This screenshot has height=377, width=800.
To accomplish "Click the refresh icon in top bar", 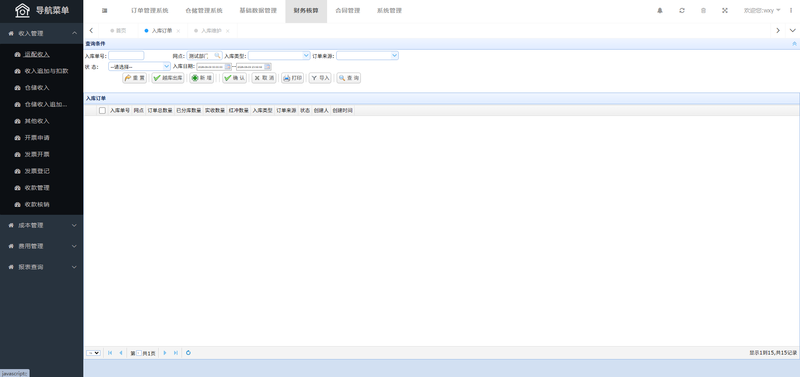I will [x=682, y=10].
